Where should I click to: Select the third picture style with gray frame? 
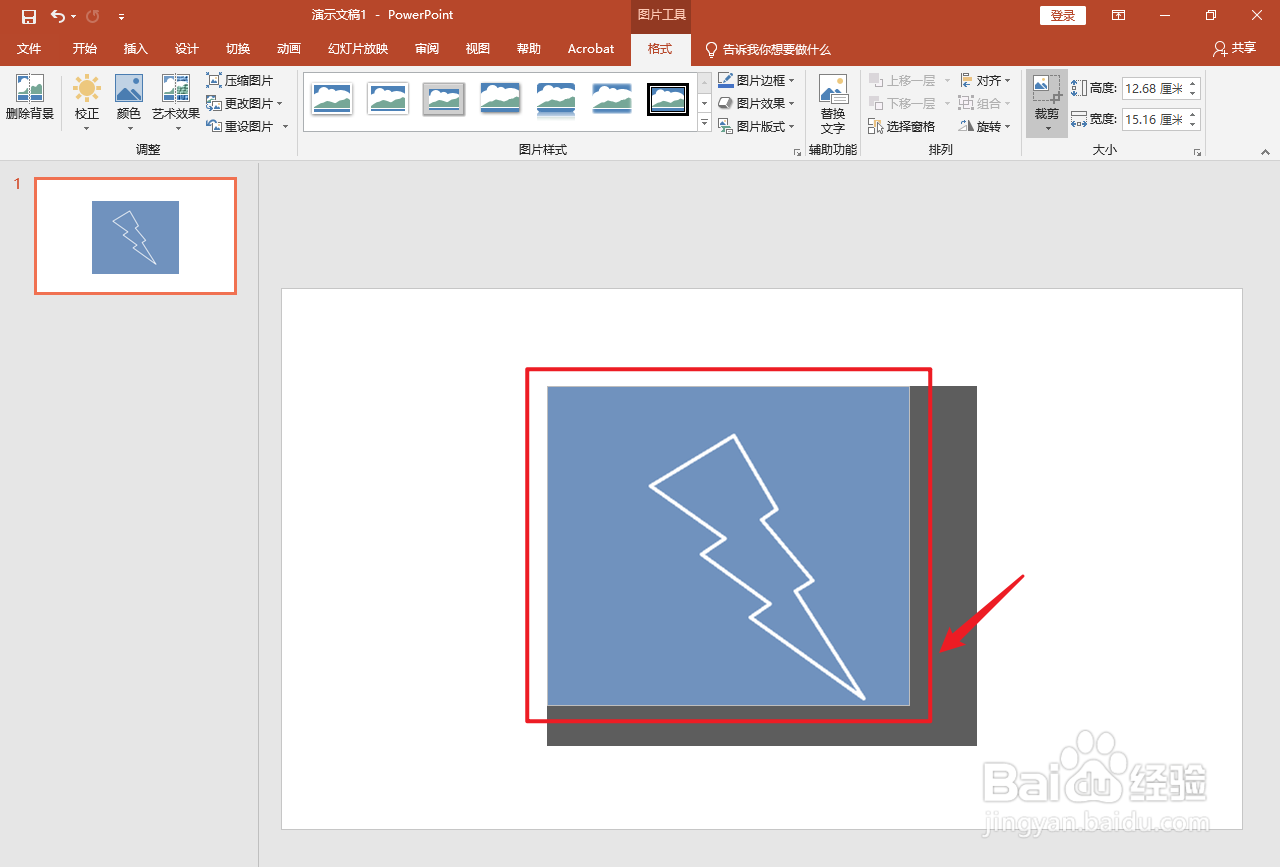click(x=444, y=99)
